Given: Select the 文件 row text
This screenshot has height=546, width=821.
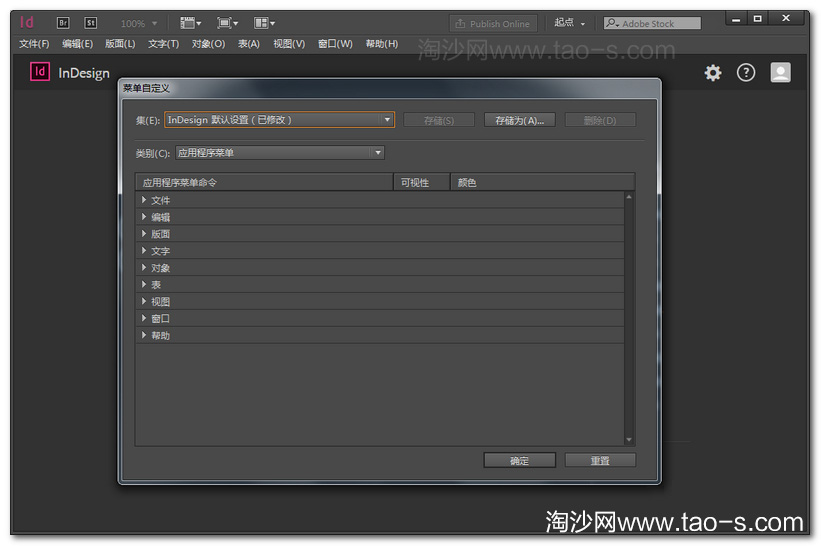Looking at the screenshot, I should [x=160, y=200].
